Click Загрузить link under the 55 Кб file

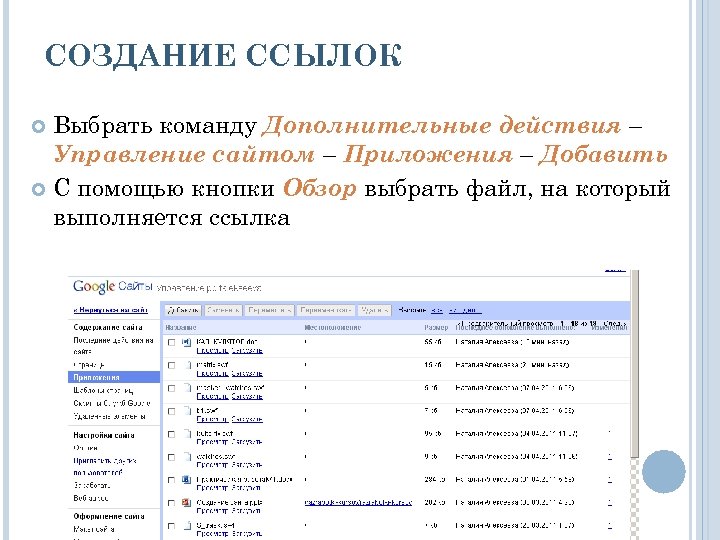[x=247, y=350]
